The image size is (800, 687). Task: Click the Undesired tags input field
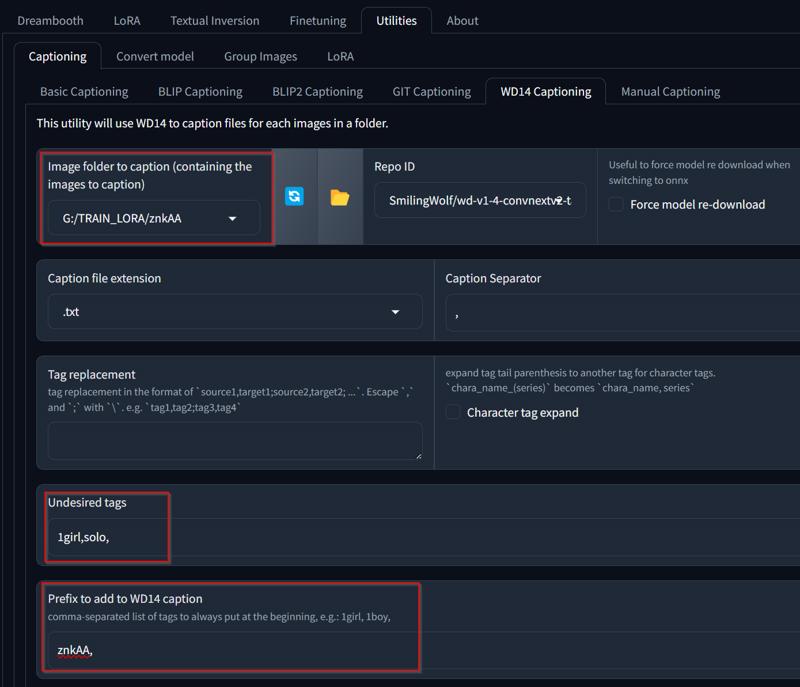[x=423, y=537]
